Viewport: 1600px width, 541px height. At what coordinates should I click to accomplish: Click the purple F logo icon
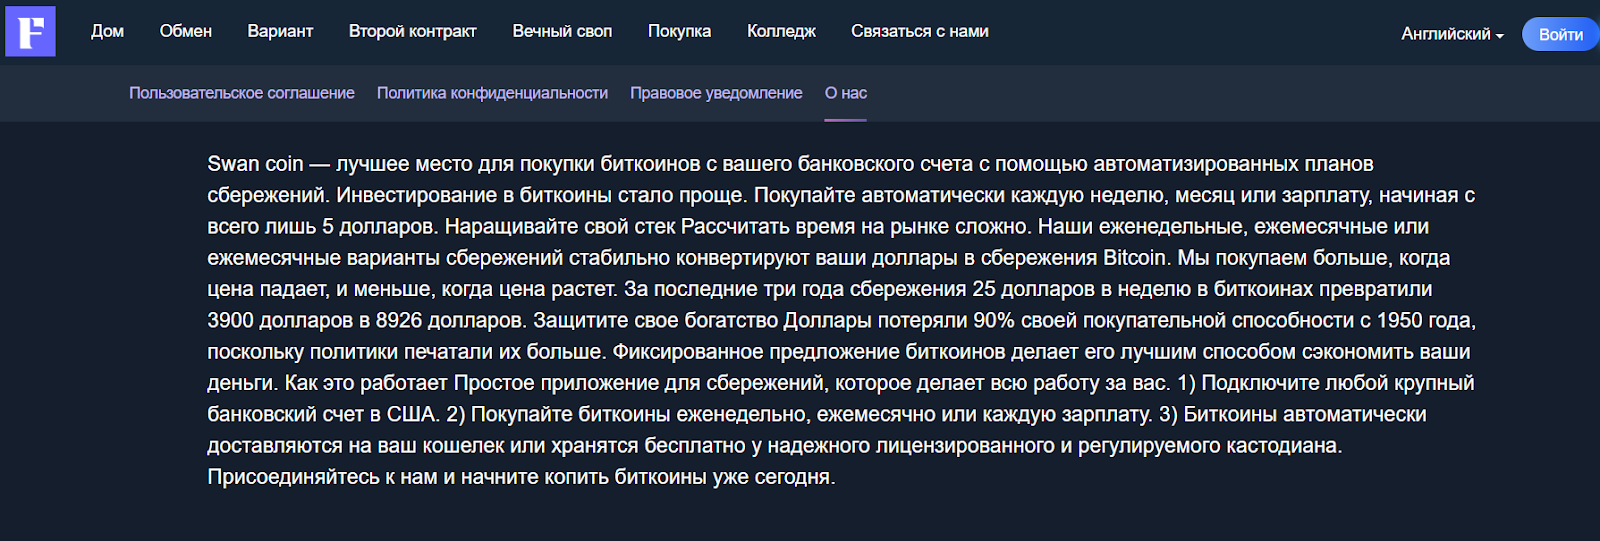[x=30, y=31]
